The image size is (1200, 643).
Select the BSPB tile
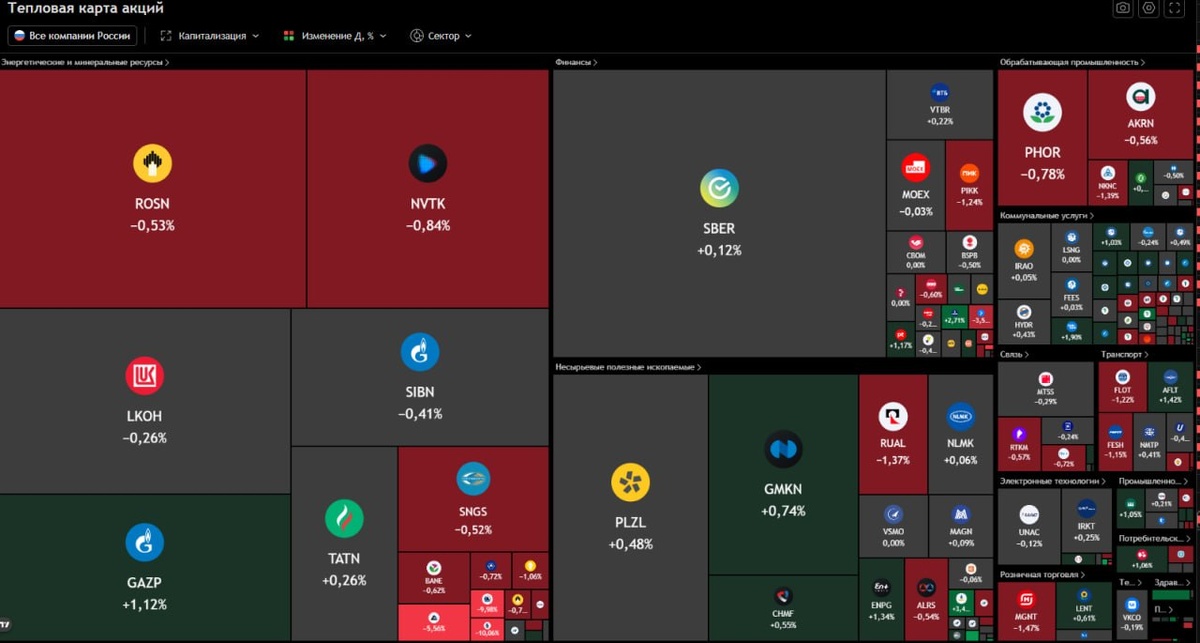pos(970,253)
